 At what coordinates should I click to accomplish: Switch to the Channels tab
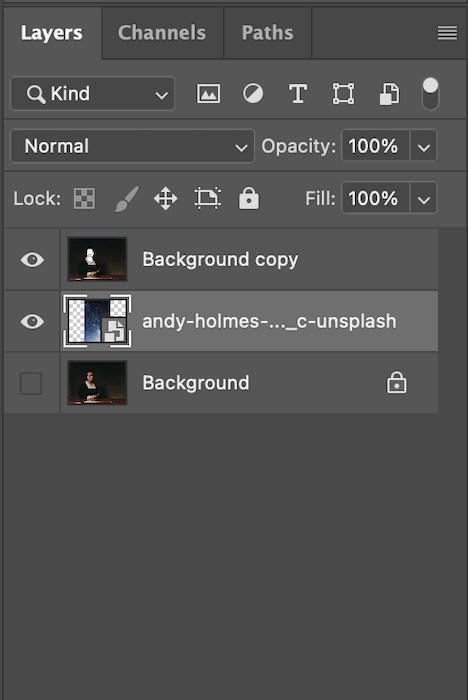coord(162,33)
